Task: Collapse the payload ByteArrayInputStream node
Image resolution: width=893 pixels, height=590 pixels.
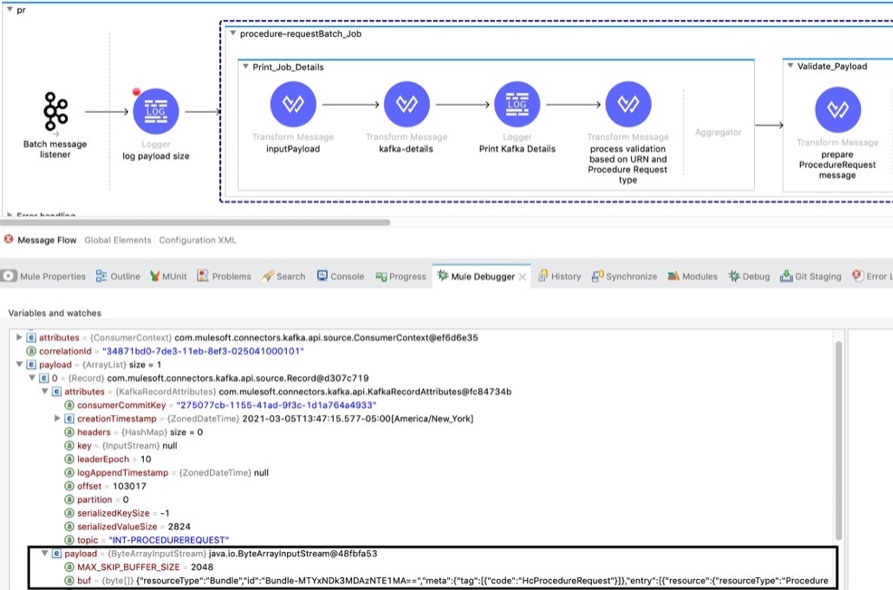Action: point(44,553)
